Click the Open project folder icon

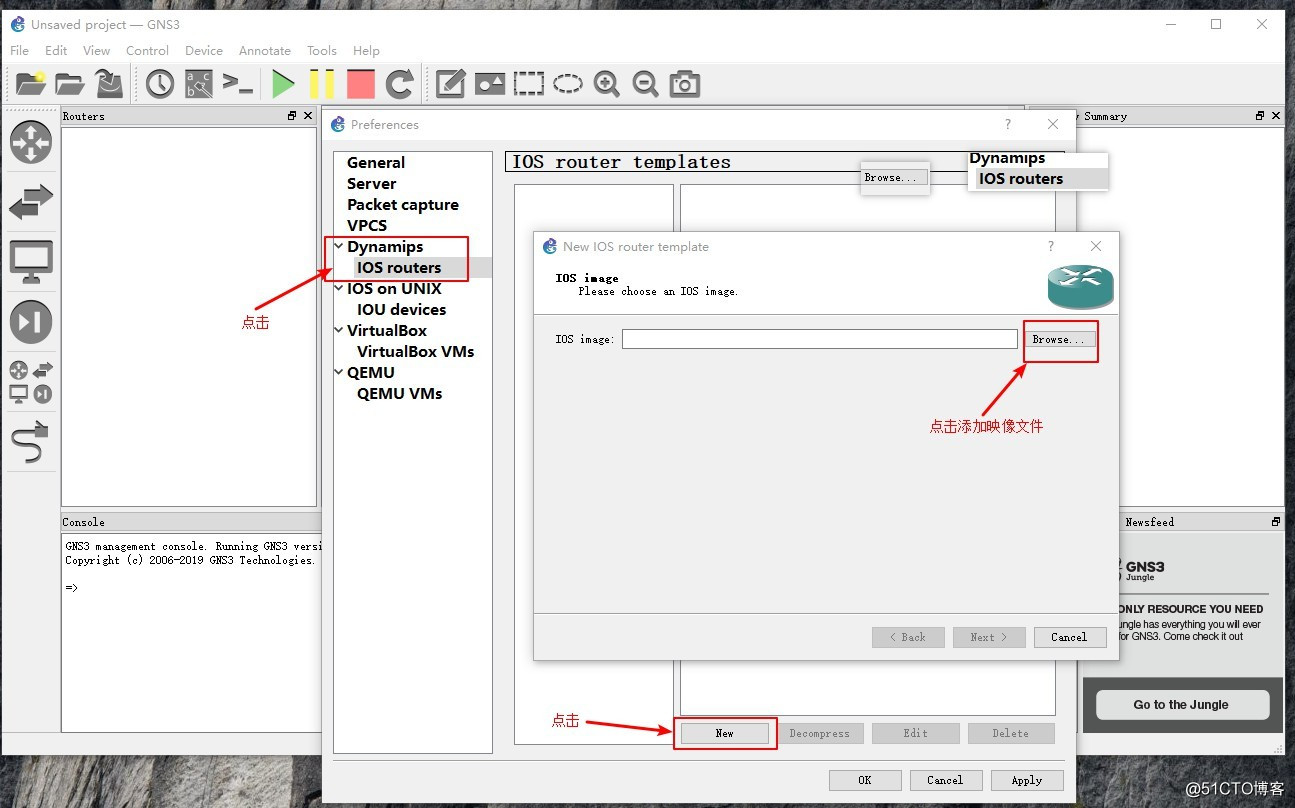click(70, 83)
